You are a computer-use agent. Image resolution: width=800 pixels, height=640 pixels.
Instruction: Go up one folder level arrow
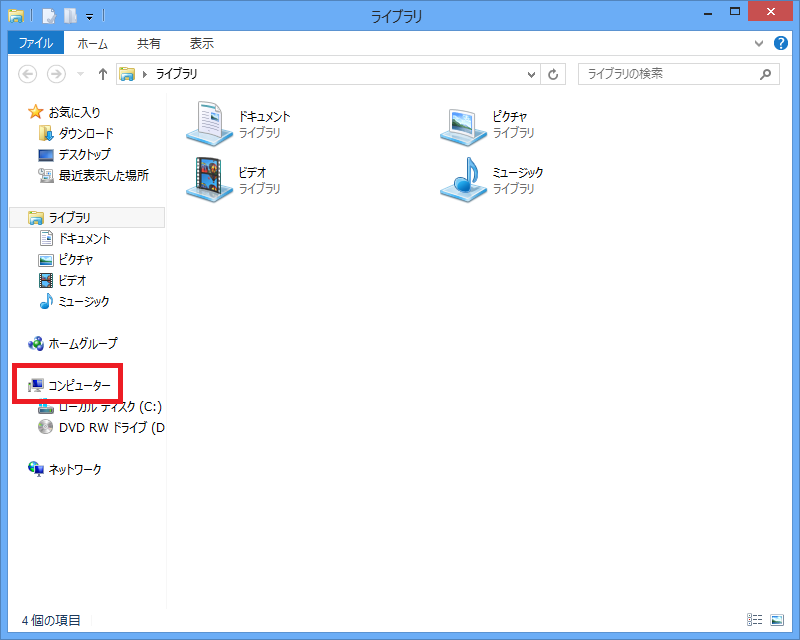[x=102, y=74]
